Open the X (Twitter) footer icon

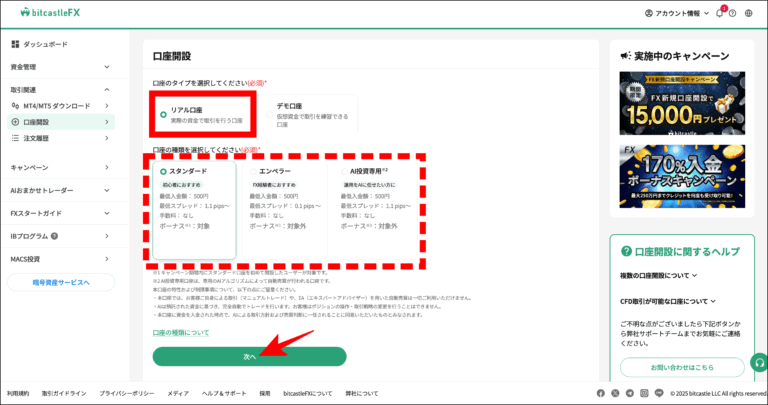pyautogui.click(x=615, y=393)
